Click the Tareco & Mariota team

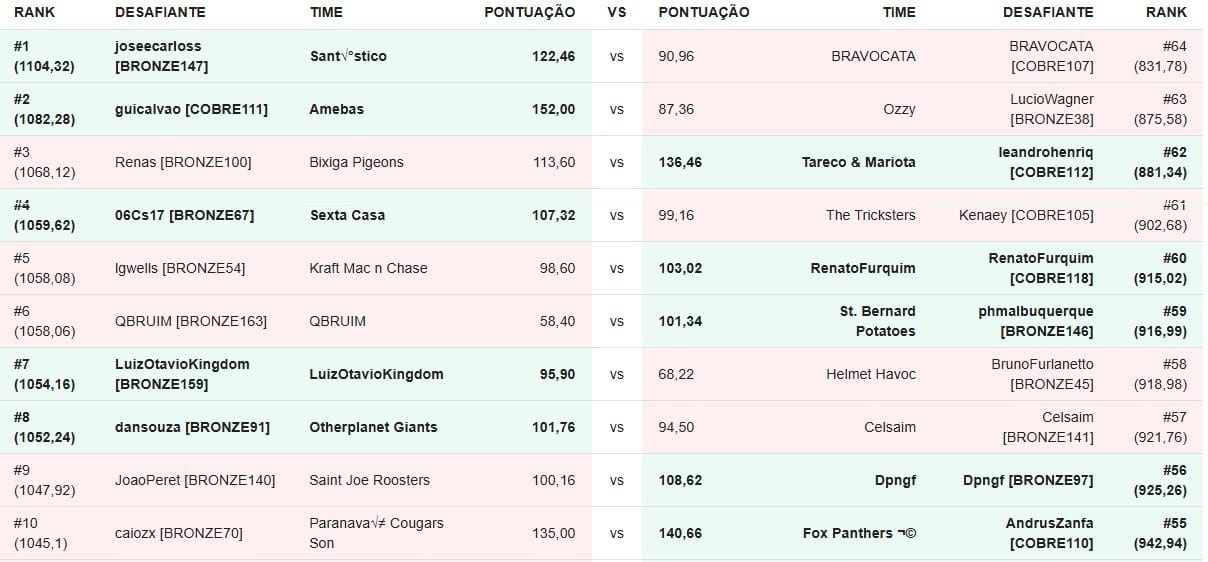(858, 162)
